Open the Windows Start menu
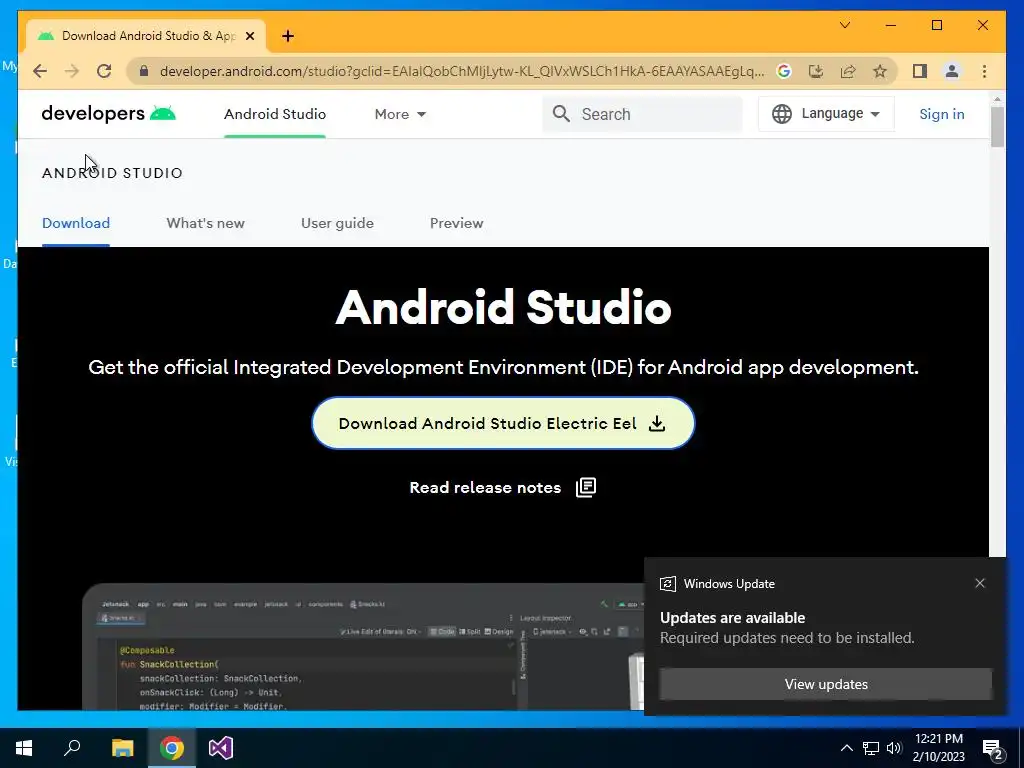This screenshot has height=768, width=1024. pyautogui.click(x=24, y=748)
